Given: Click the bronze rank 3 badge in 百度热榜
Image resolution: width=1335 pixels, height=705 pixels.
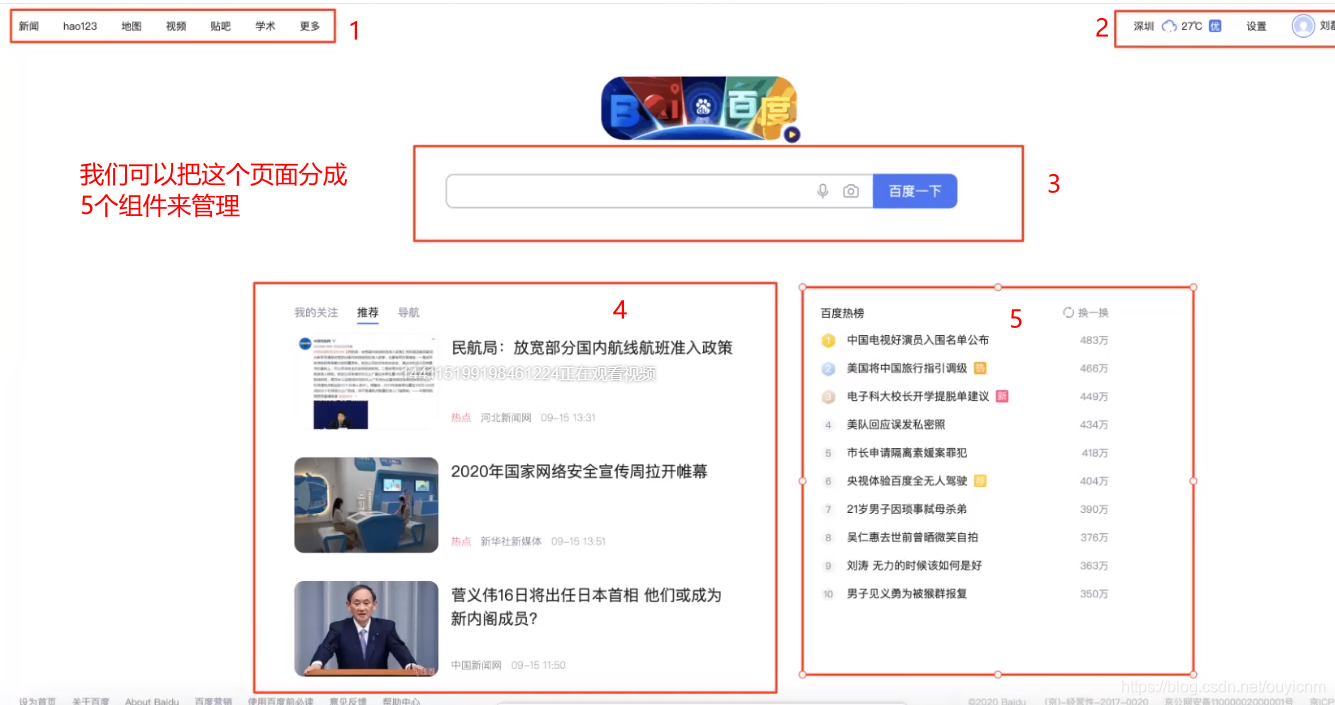Looking at the screenshot, I should pos(828,397).
